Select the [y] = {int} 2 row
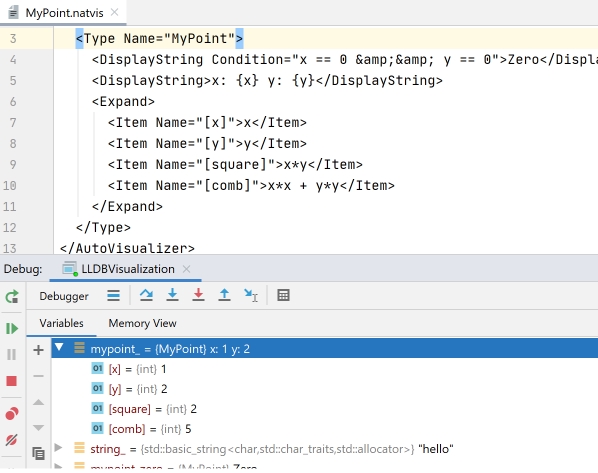Screen dimensions: 598x473 [x=325, y=389]
